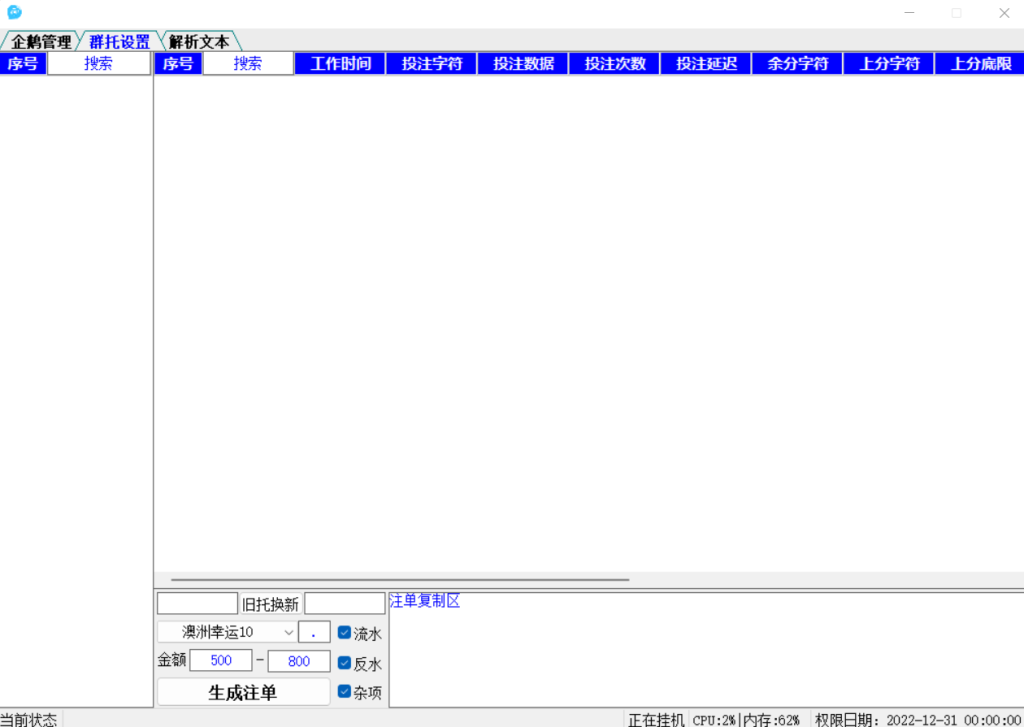Select the 投注次数 column header
Viewport: 1024px width, 727px height.
(615, 64)
